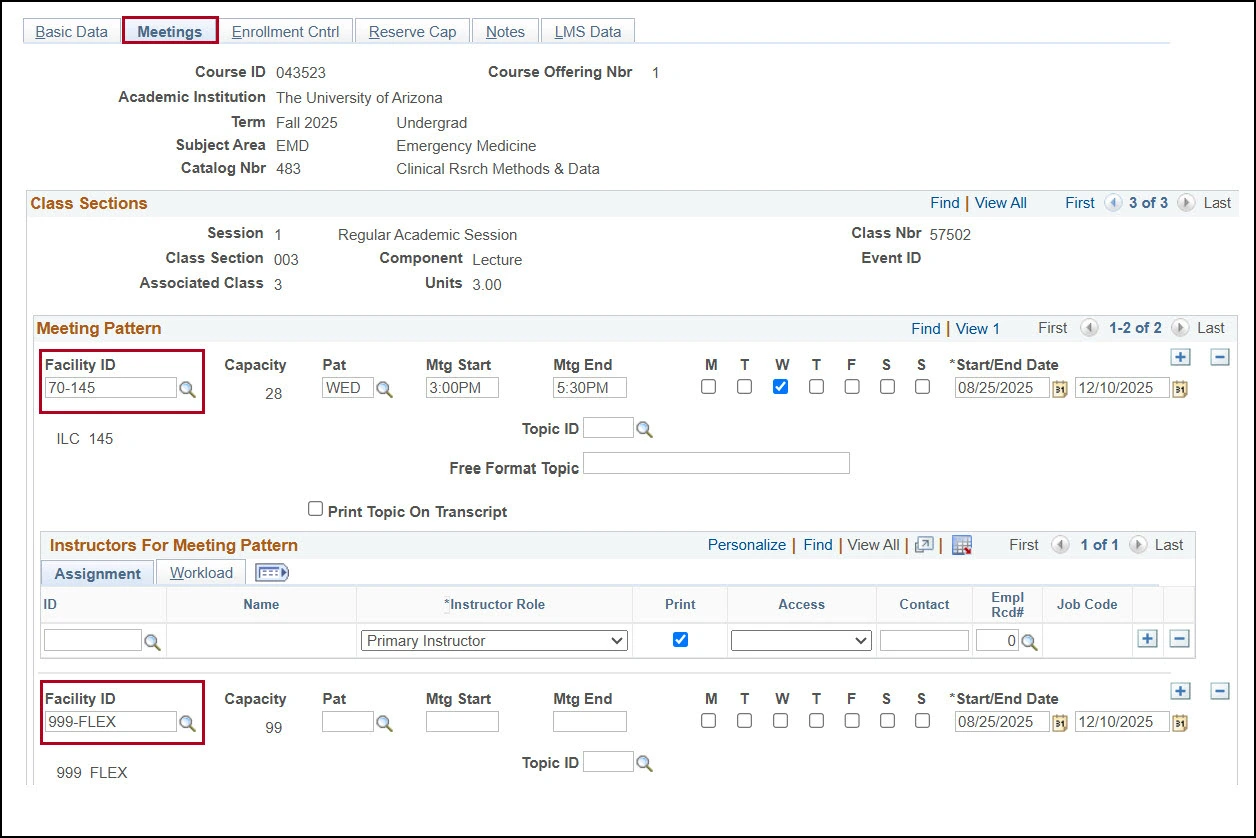Screen dimensions: 1256x838
Task: Check Monday box for 70-145 meeting
Action: click(x=709, y=386)
